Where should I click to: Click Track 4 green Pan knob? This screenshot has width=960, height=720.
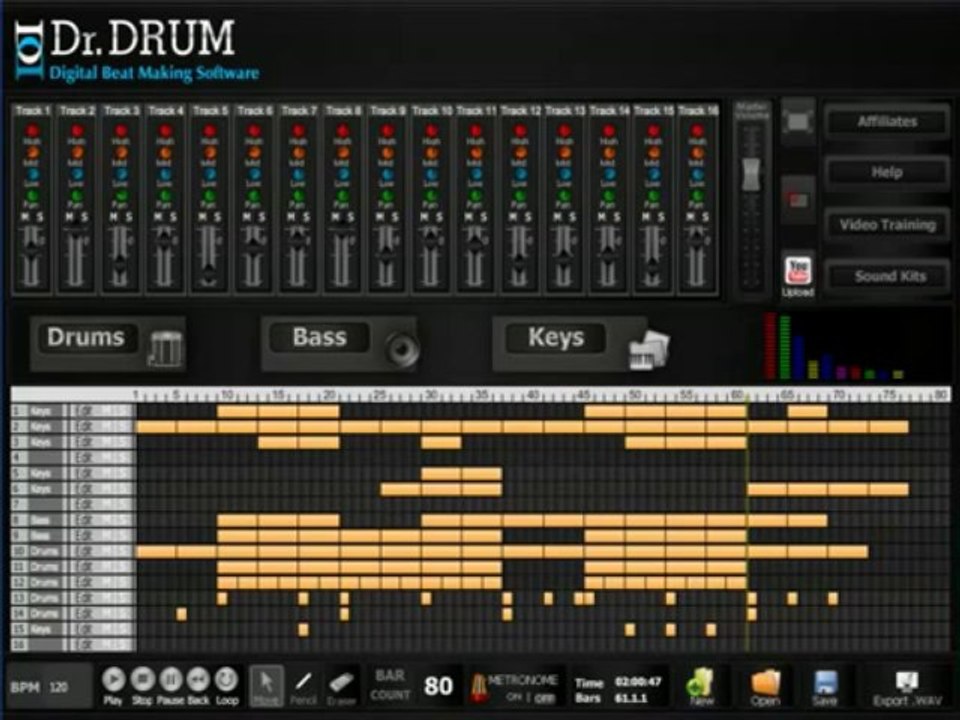pyautogui.click(x=165, y=196)
